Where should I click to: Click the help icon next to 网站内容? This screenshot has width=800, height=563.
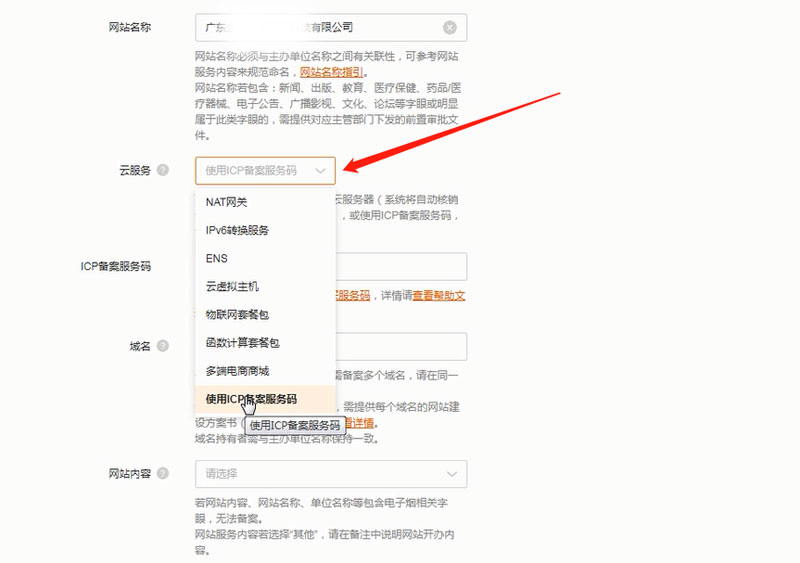click(163, 473)
